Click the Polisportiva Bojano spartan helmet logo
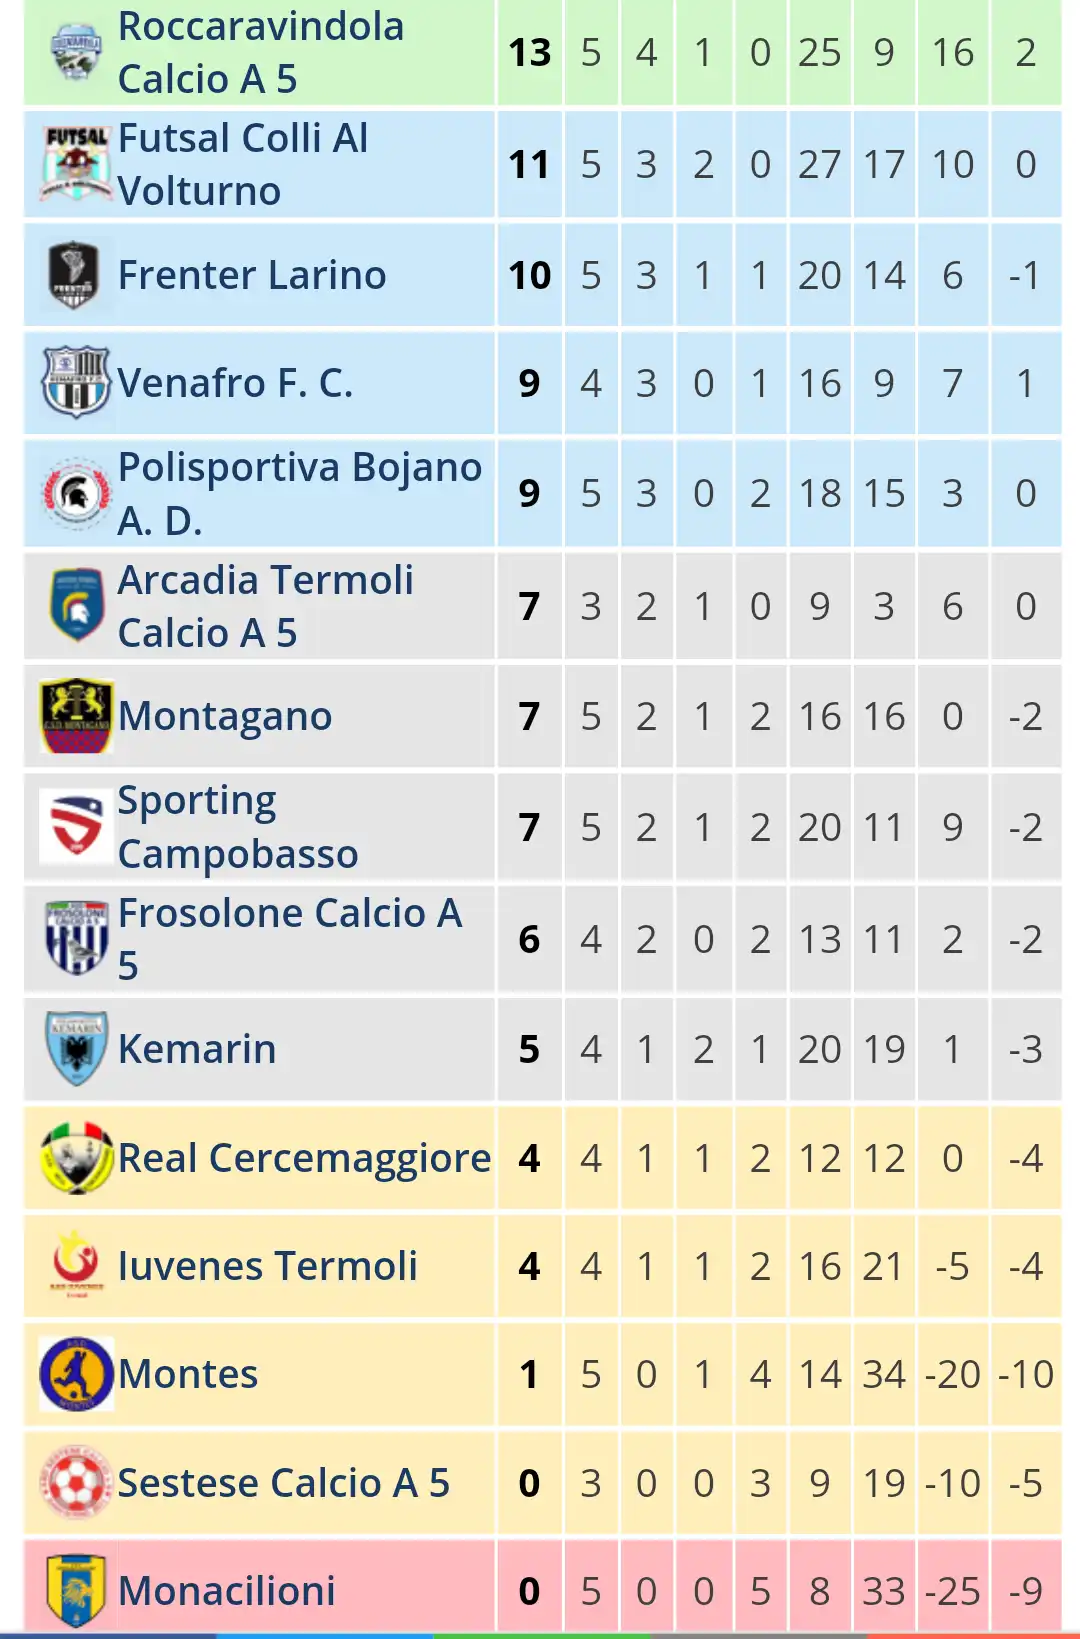 point(76,492)
